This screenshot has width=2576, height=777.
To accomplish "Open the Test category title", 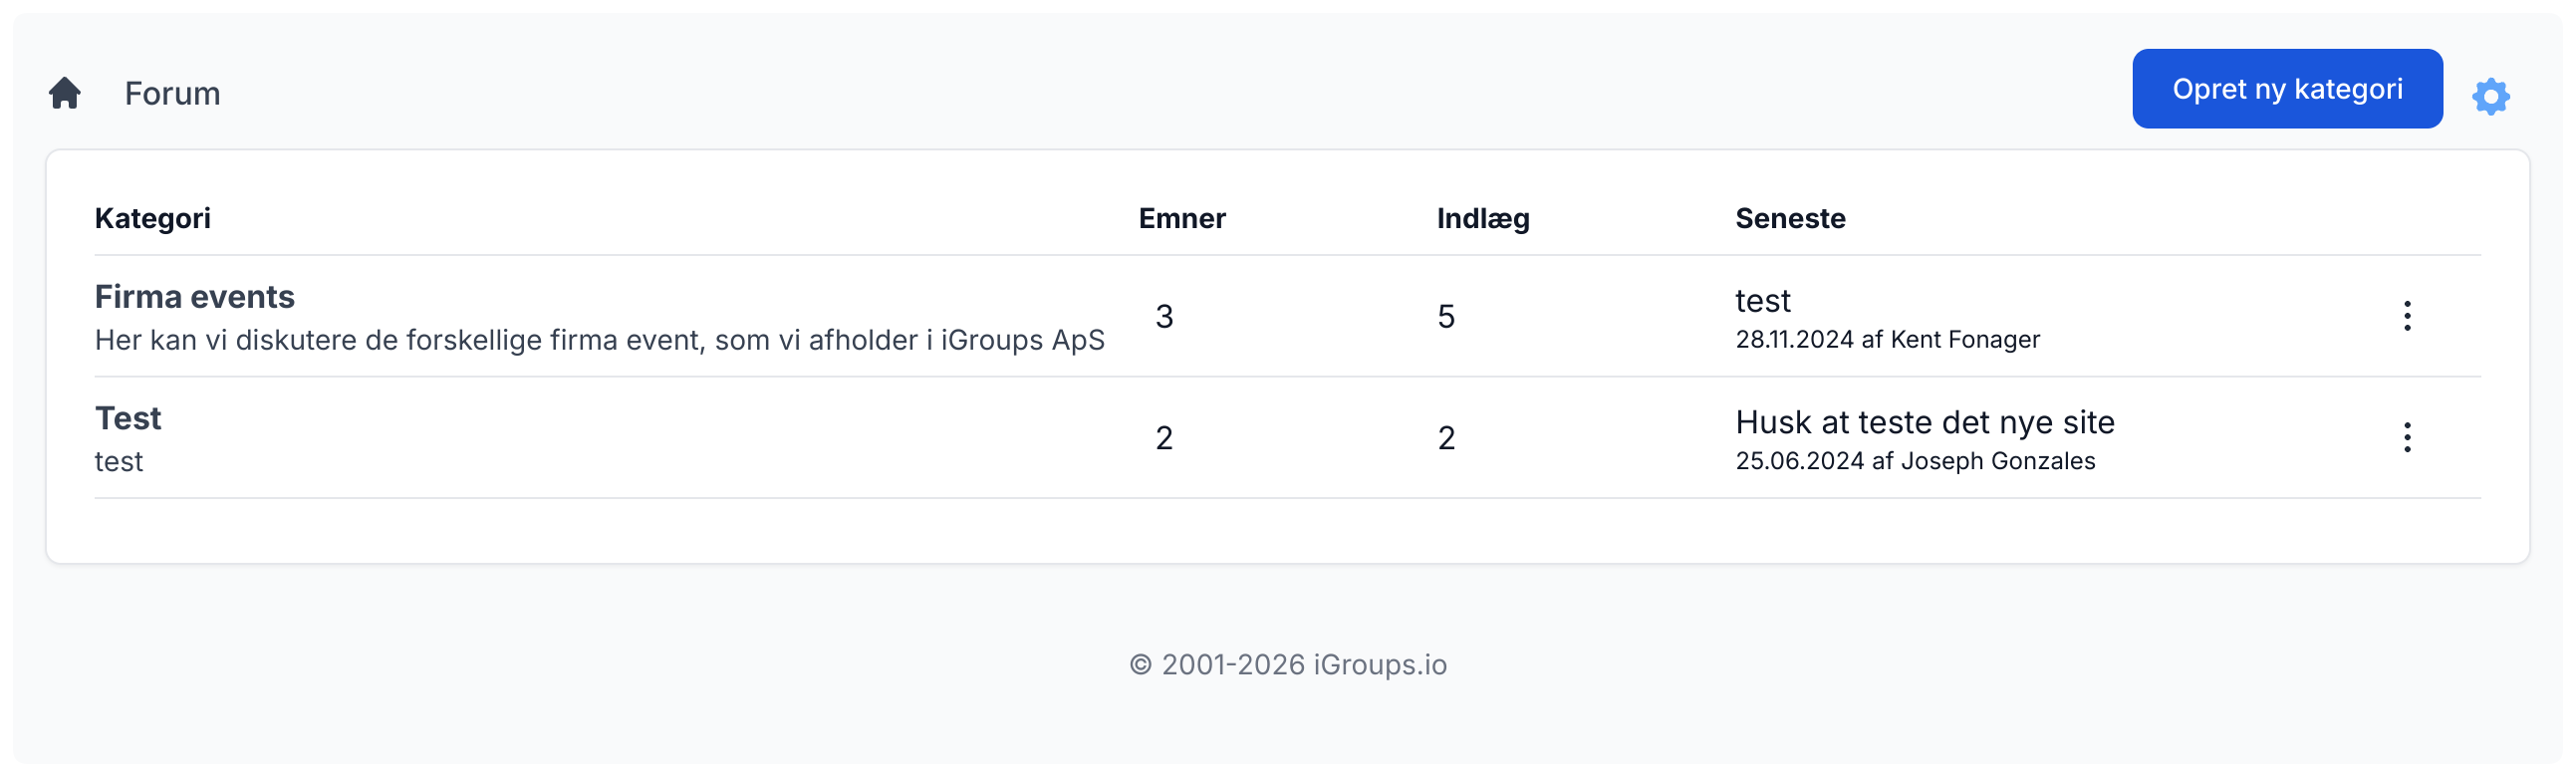I will (x=128, y=418).
